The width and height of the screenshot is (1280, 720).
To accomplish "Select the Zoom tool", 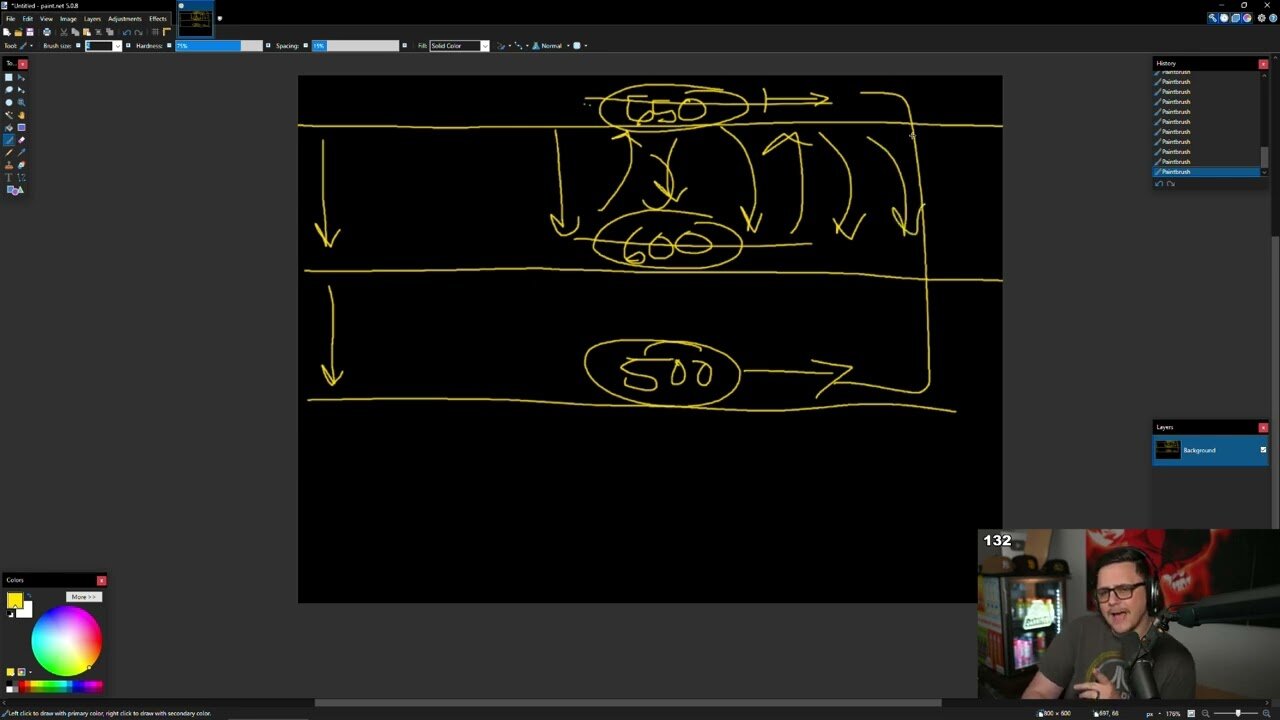I will pos(21,102).
